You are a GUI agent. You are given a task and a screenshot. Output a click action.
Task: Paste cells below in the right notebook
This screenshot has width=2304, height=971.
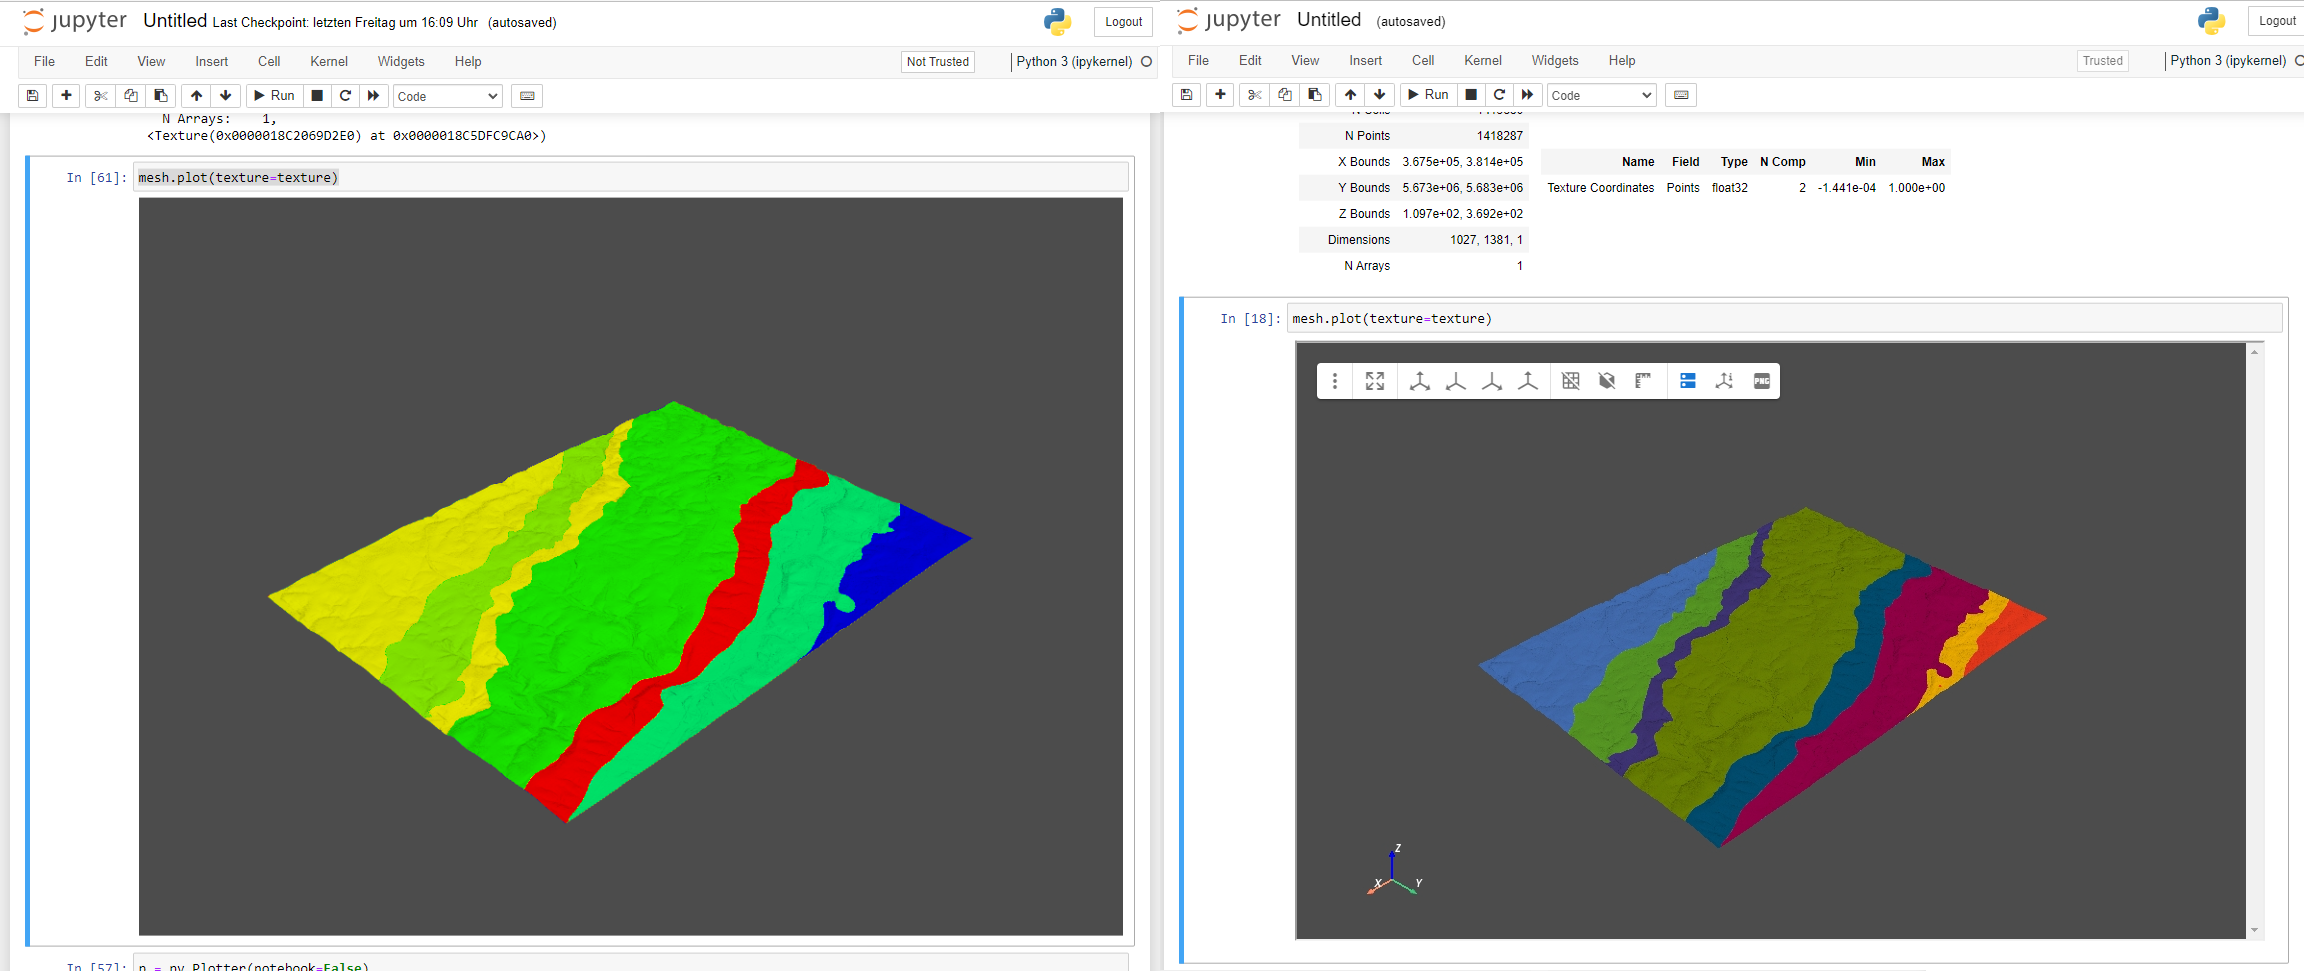pyautogui.click(x=1314, y=95)
